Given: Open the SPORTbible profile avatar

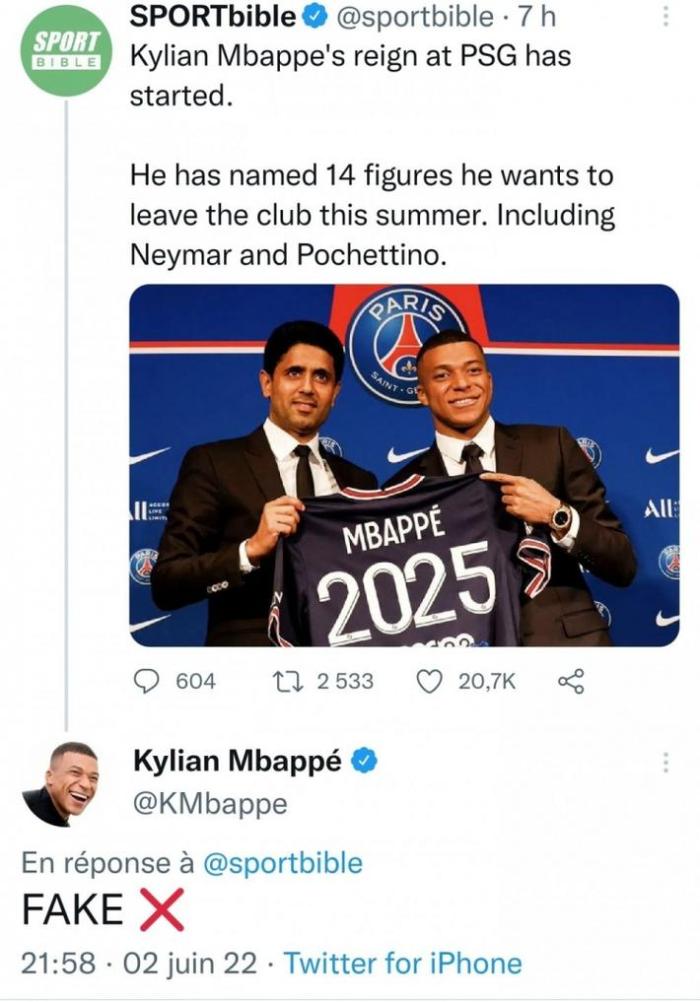Looking at the screenshot, I should click(66, 50).
